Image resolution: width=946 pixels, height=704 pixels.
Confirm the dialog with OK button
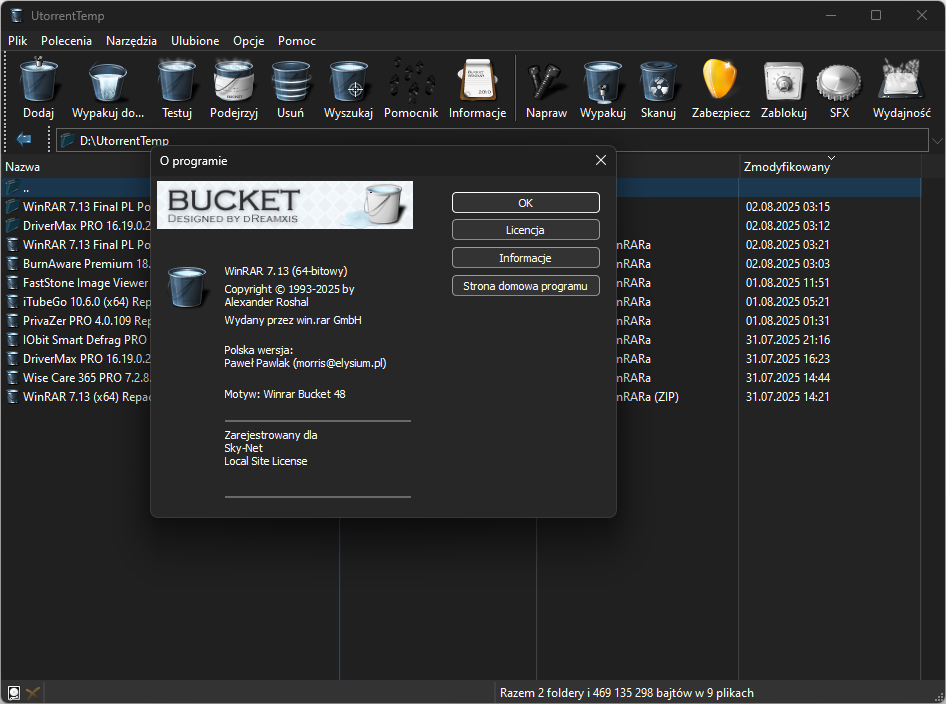(525, 203)
